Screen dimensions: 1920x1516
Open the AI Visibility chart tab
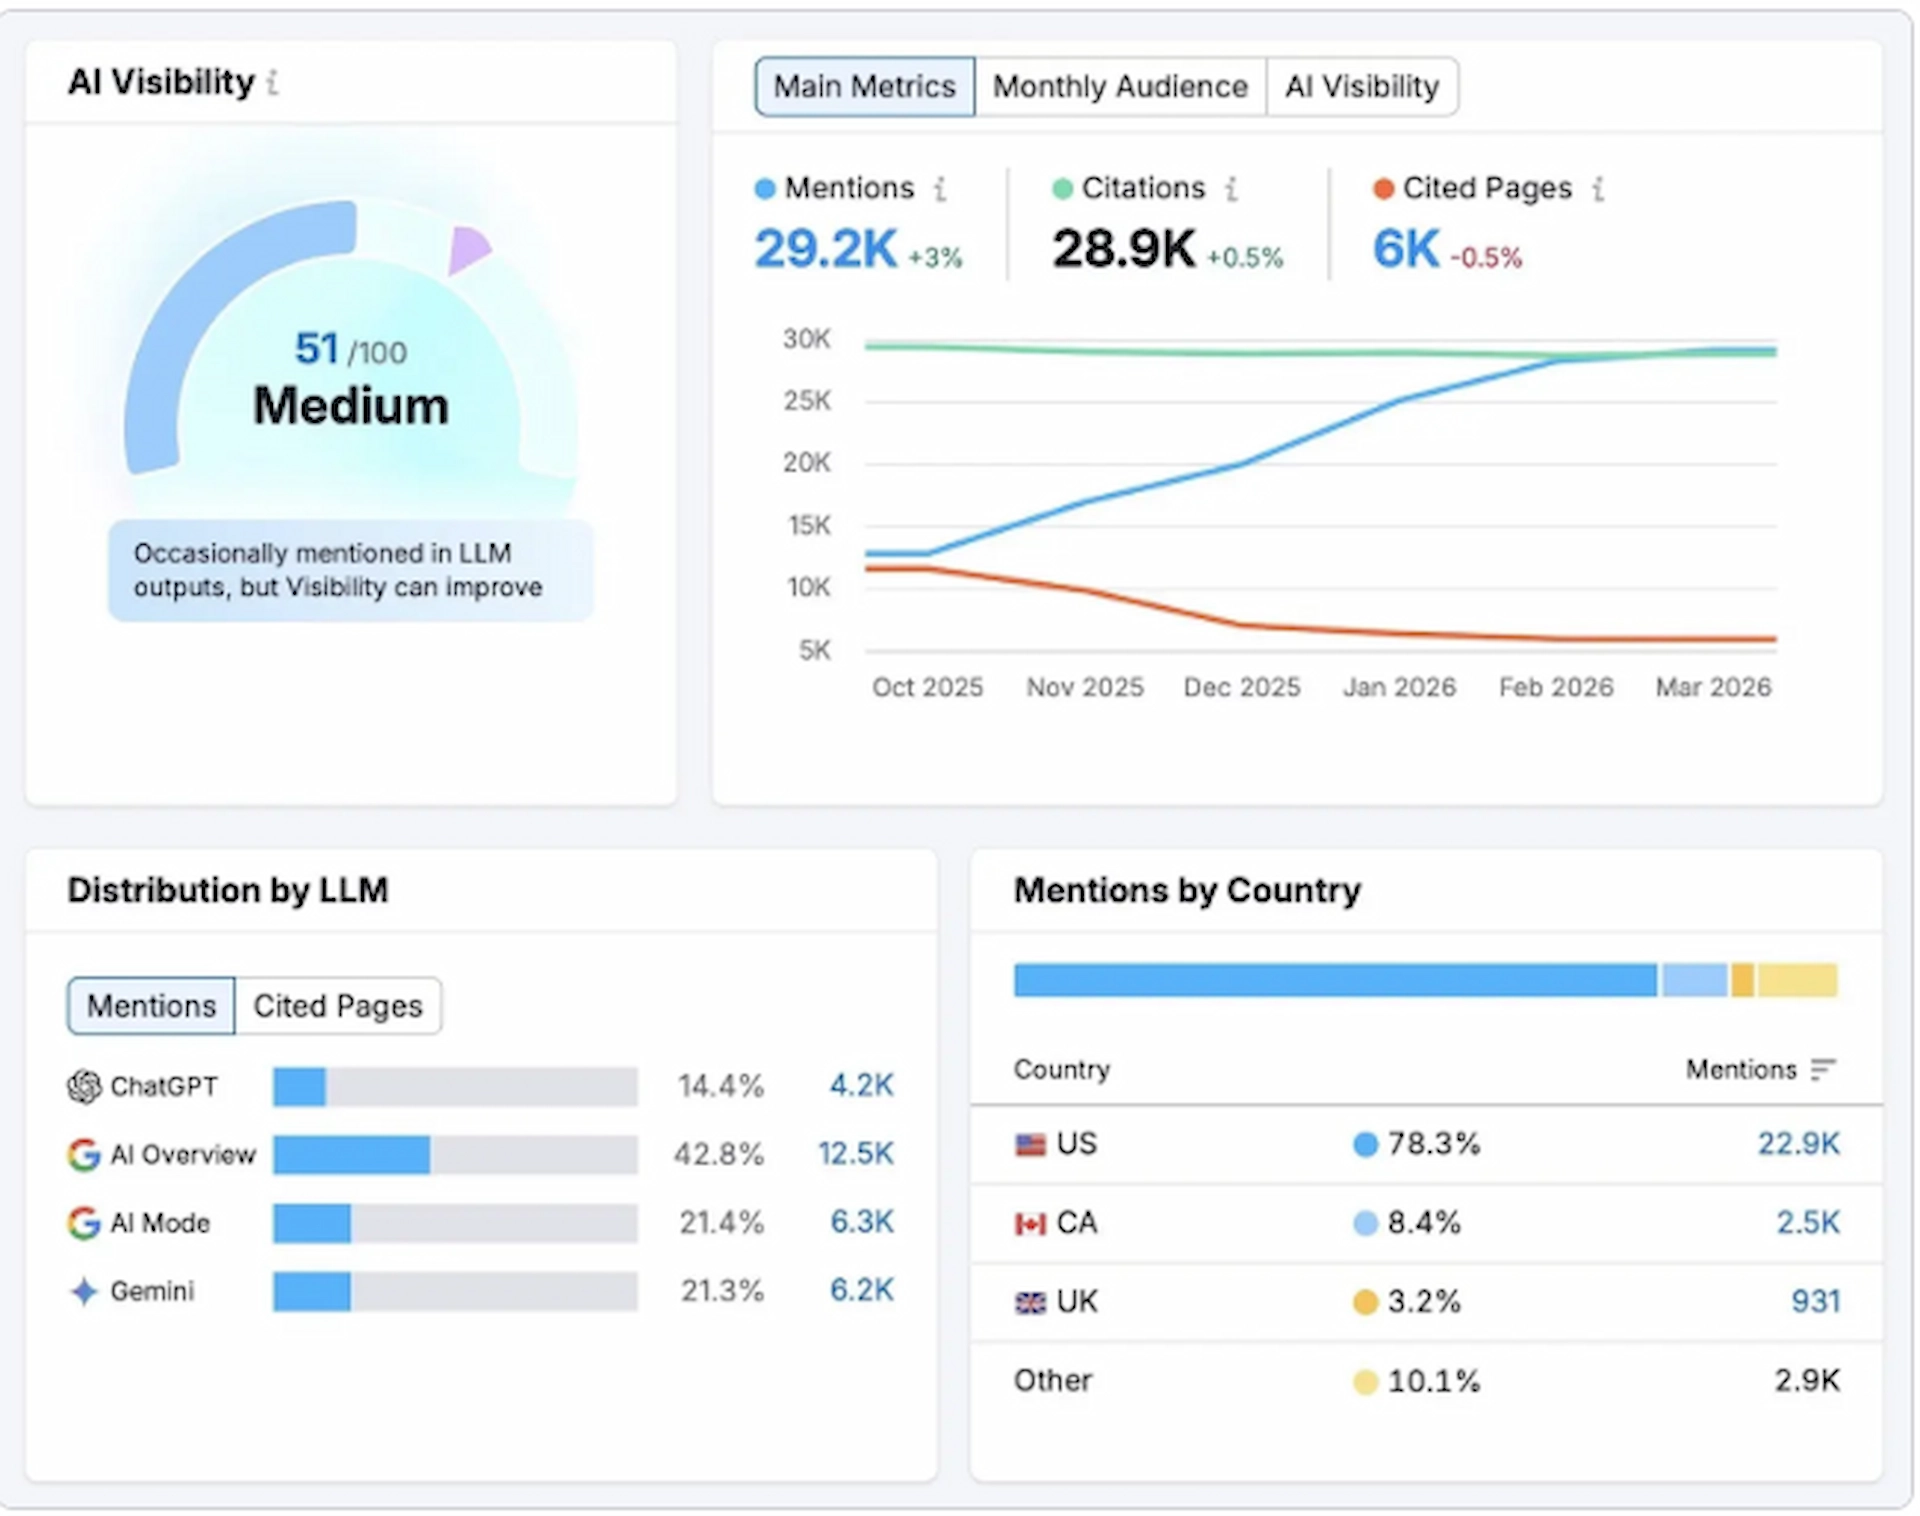pyautogui.click(x=1362, y=87)
